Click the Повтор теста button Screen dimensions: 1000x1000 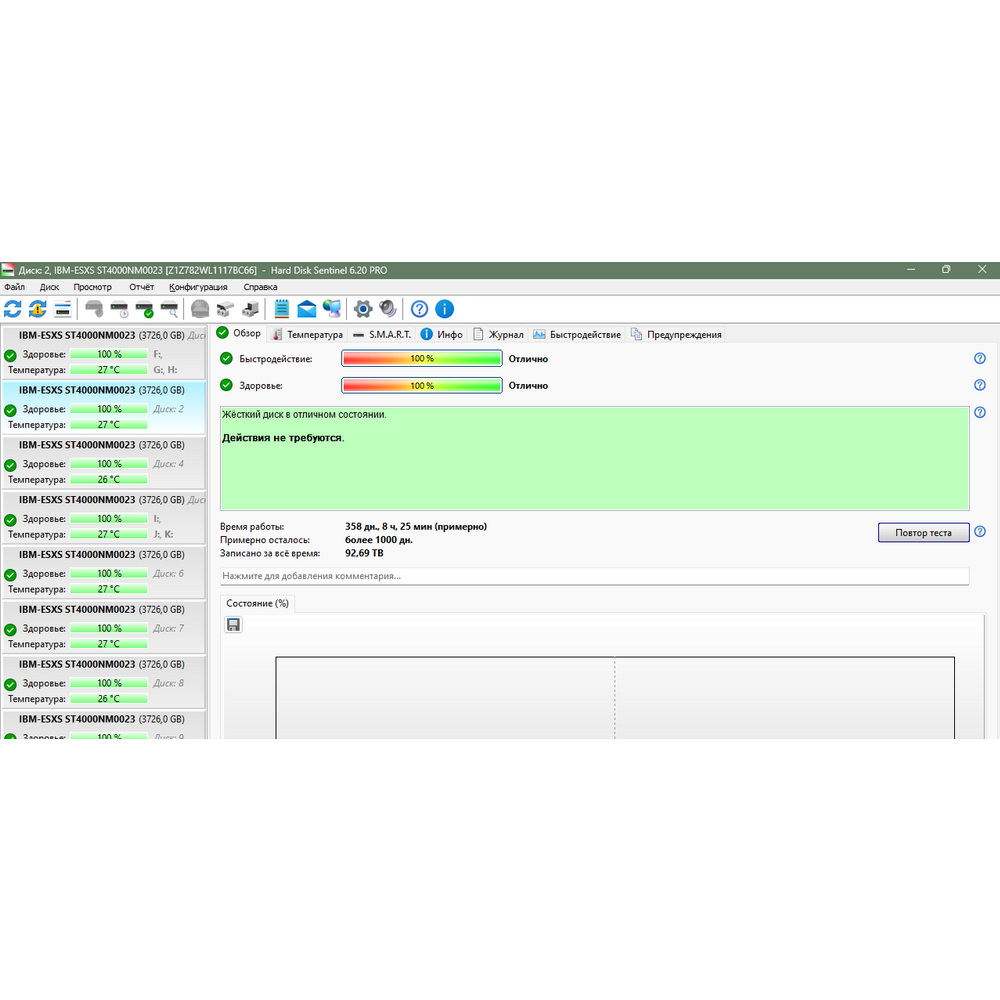(923, 533)
